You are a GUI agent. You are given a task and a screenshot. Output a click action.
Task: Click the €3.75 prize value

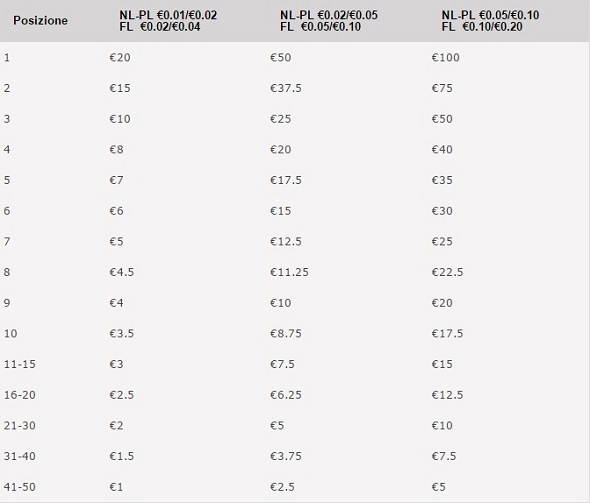point(286,456)
